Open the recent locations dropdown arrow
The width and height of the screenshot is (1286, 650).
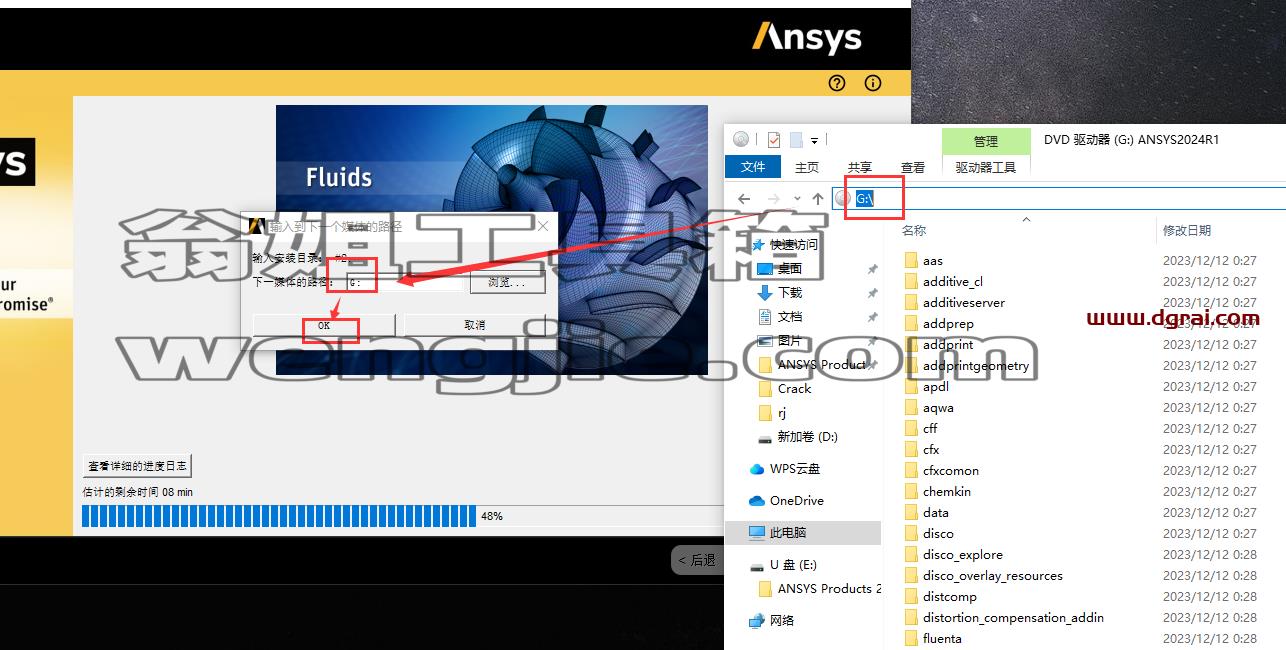pos(797,199)
